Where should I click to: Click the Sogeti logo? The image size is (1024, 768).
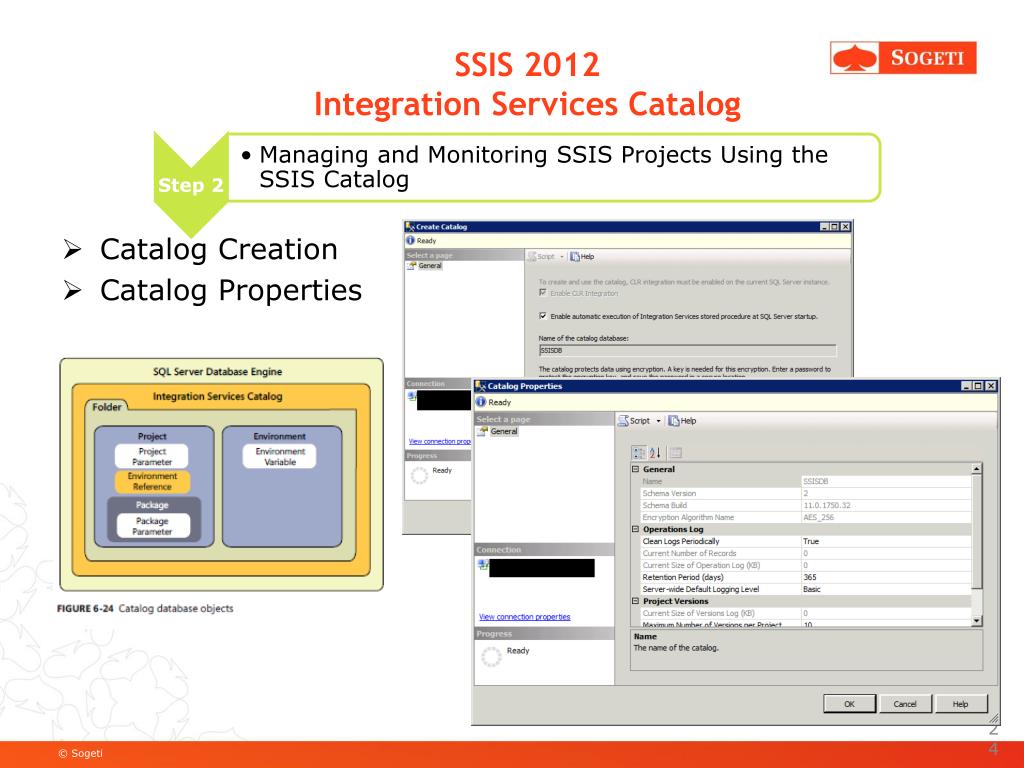pyautogui.click(x=903, y=57)
